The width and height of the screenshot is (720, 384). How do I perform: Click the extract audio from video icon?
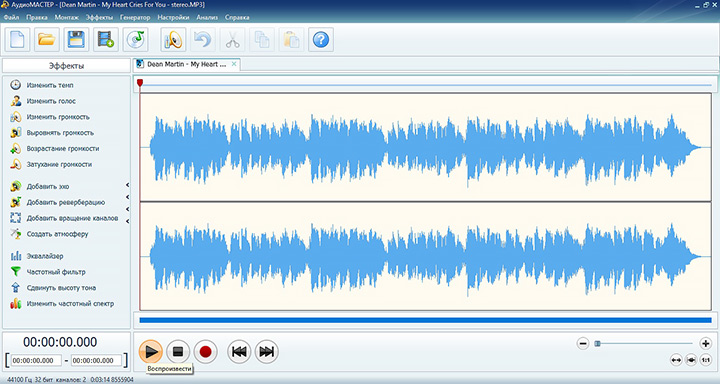[x=106, y=40]
